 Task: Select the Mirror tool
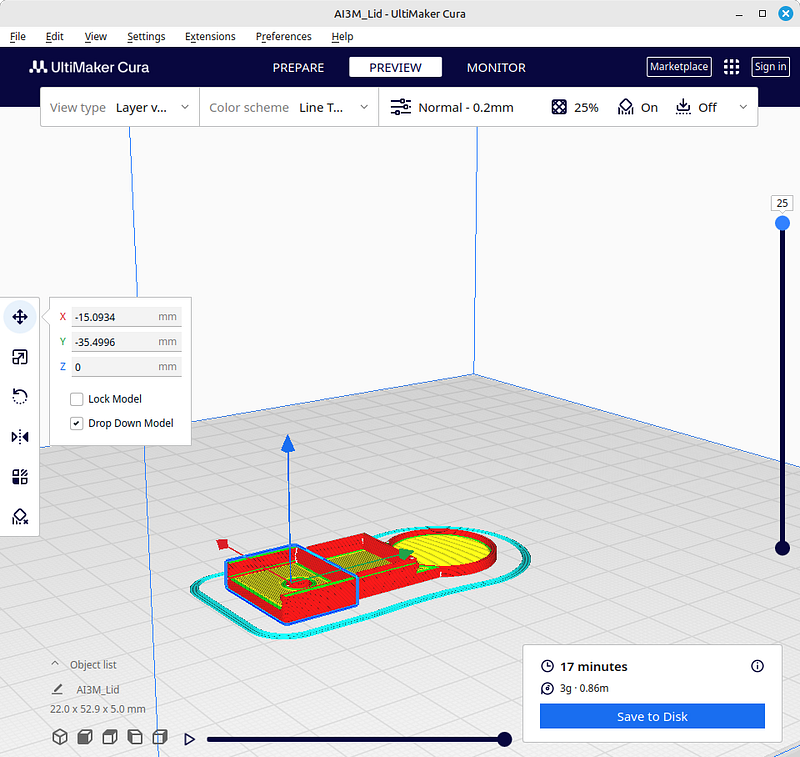click(x=20, y=437)
